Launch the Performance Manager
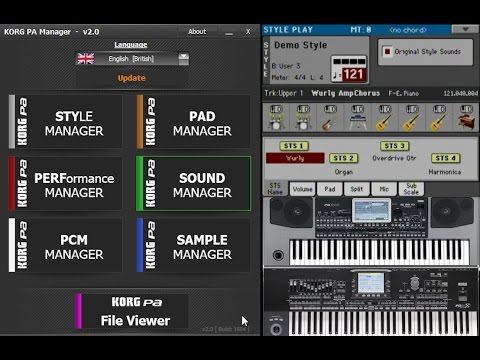Screen dimensions: 480x360 (x=66, y=183)
